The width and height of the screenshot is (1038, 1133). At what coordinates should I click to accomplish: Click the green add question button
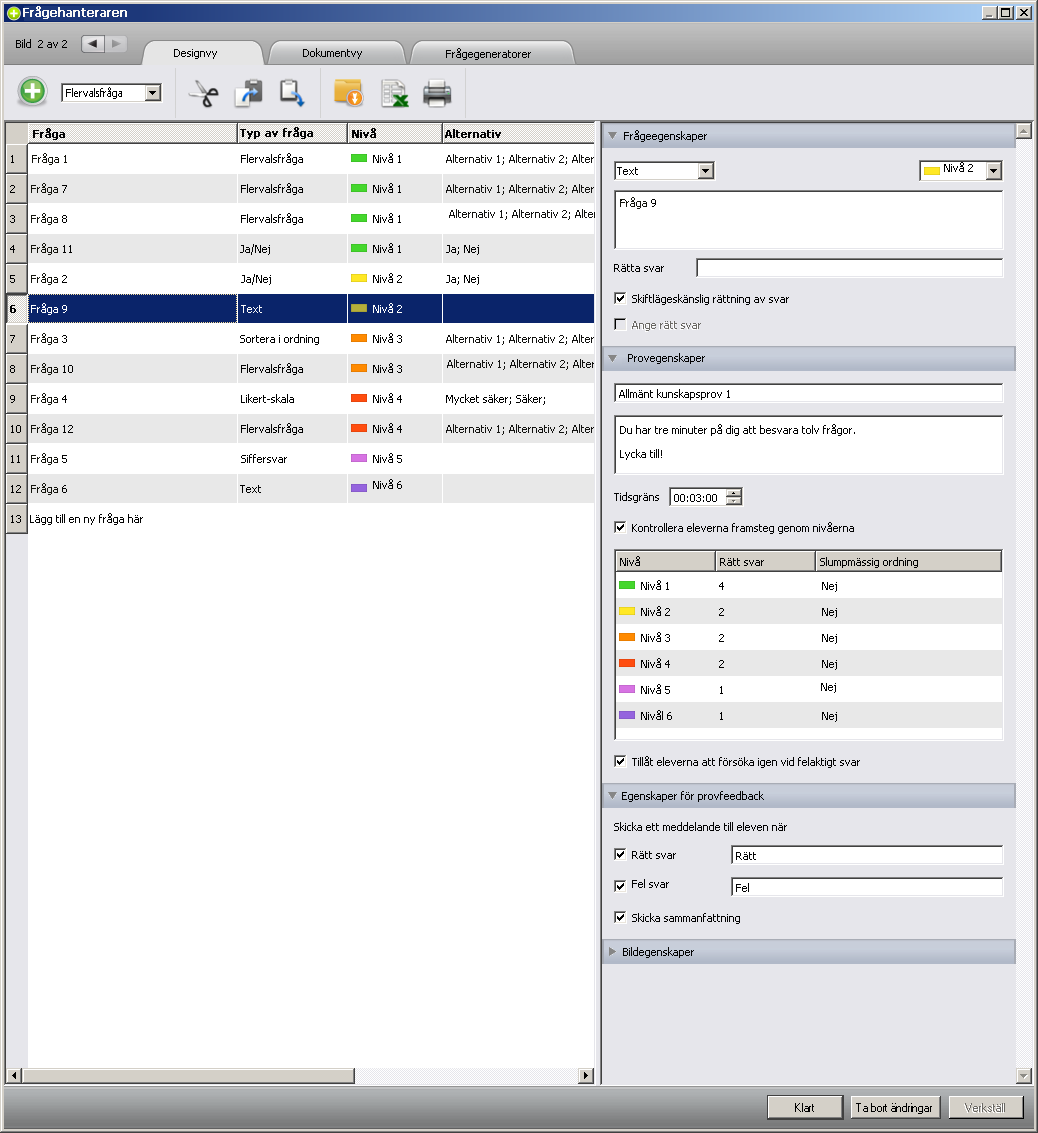33,92
